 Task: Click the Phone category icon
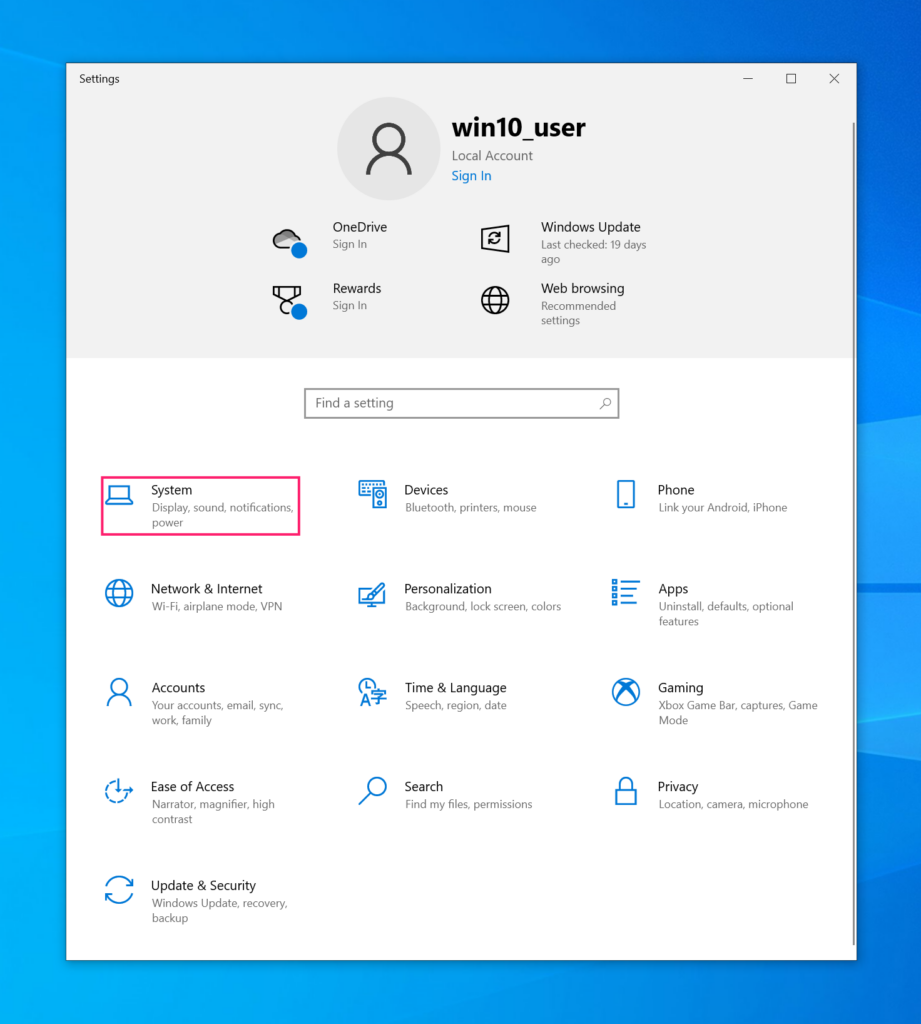point(626,494)
